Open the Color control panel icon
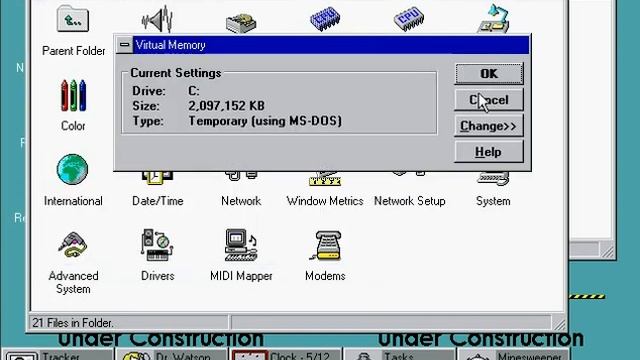 [73, 96]
